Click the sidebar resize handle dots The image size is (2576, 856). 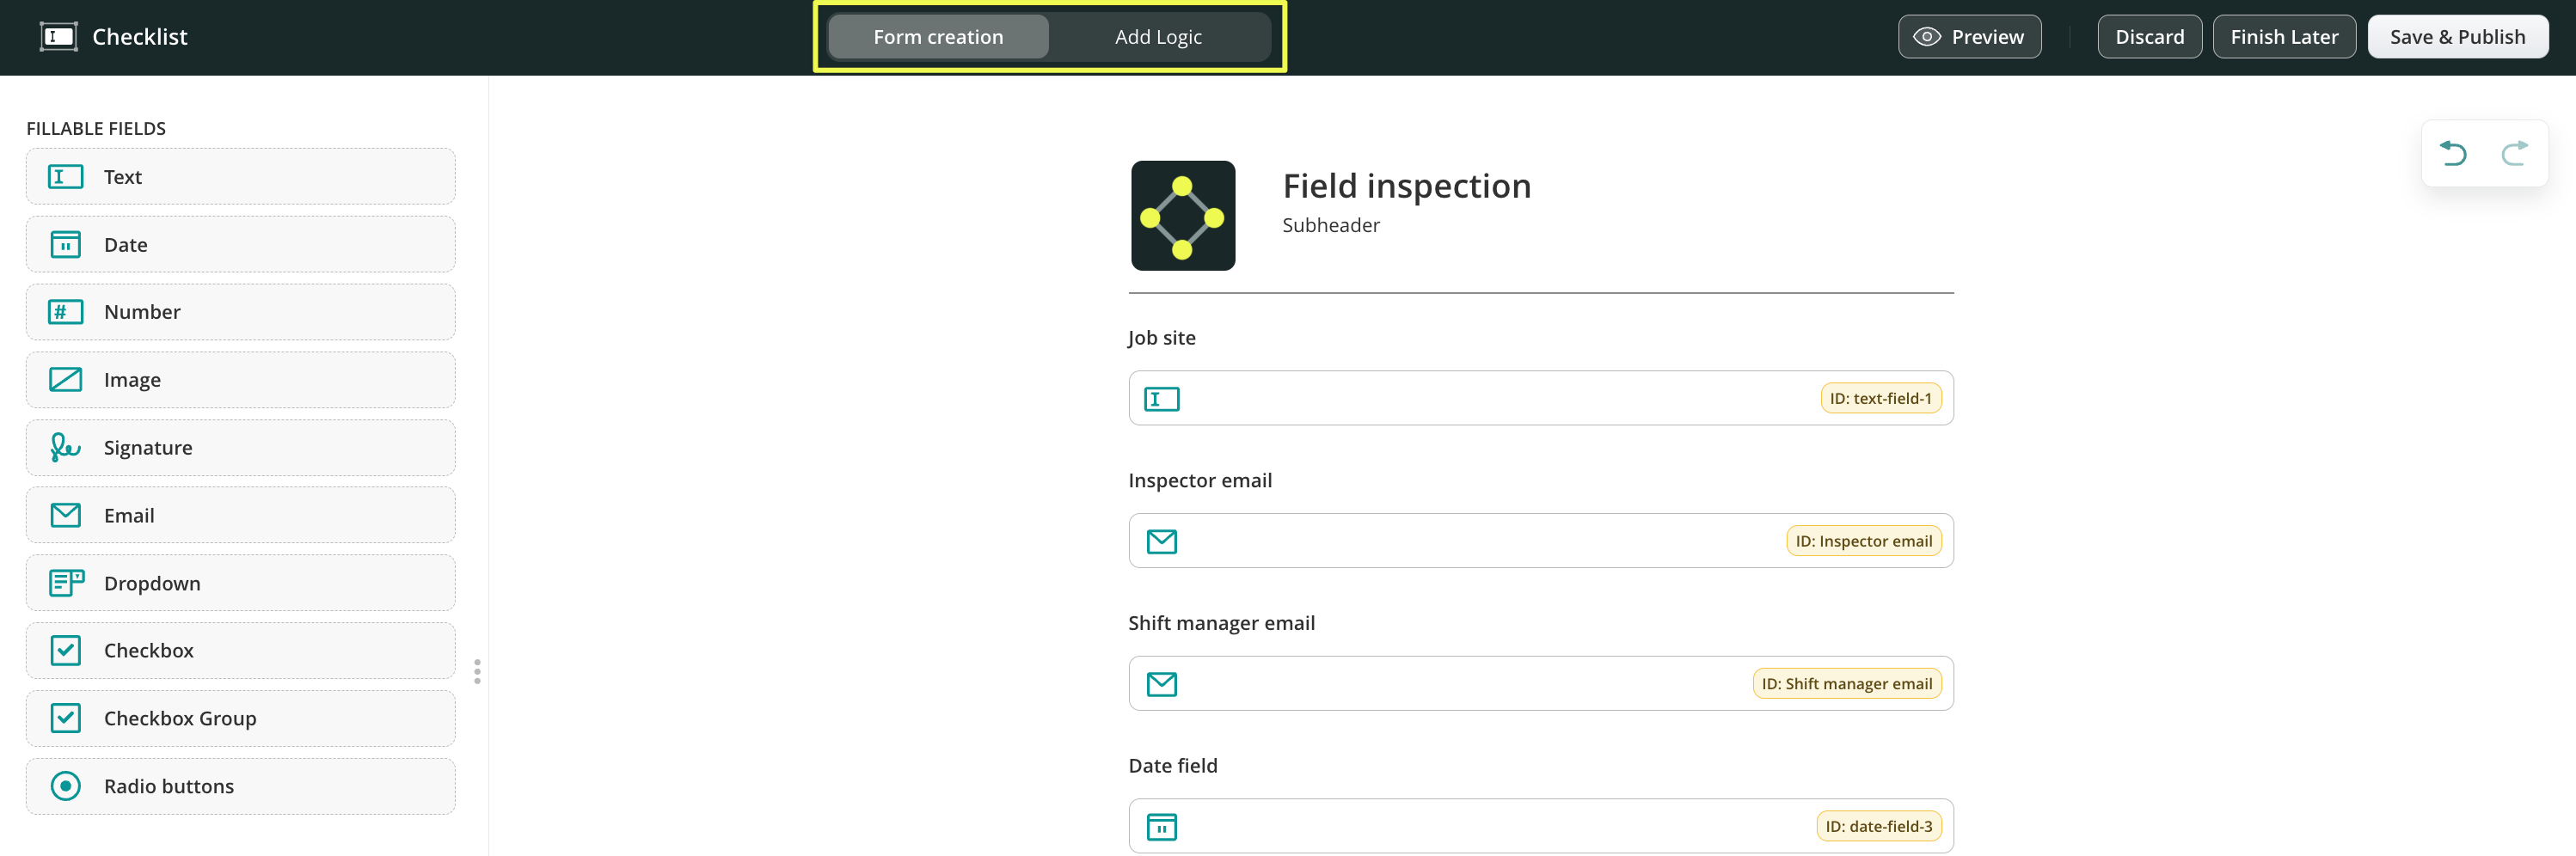pyautogui.click(x=477, y=671)
